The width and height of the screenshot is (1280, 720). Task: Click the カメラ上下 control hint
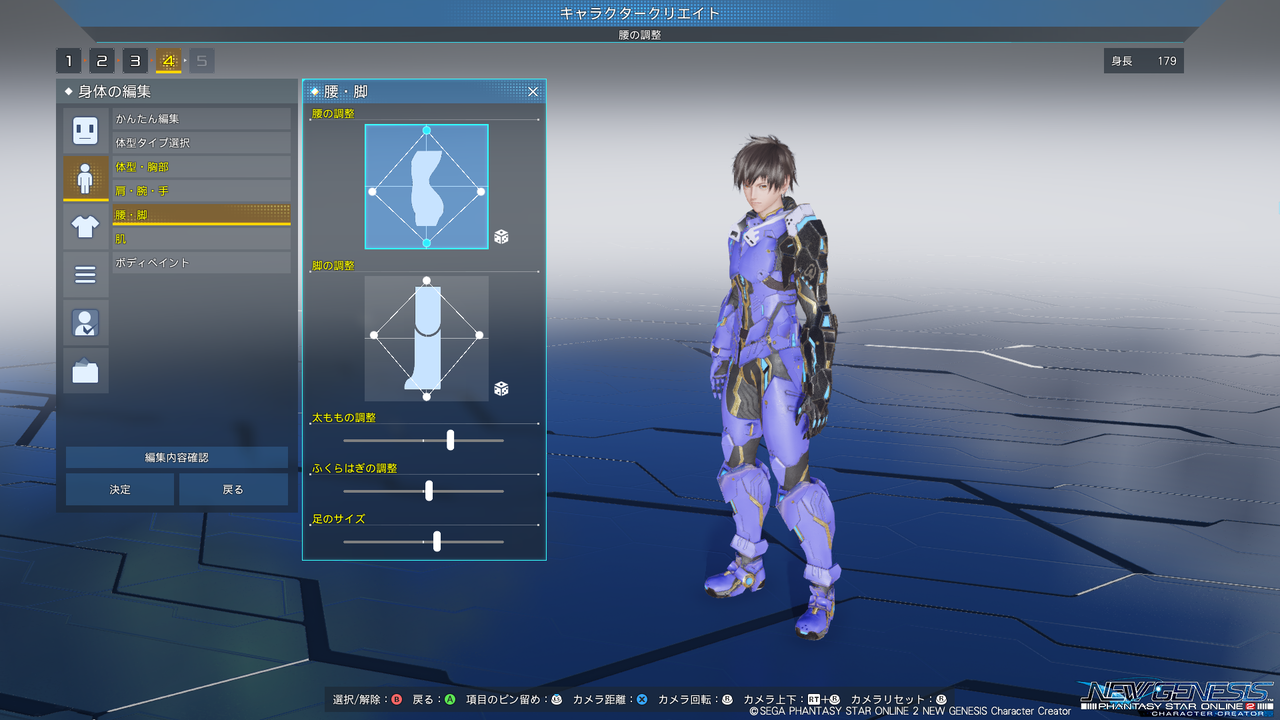point(792,700)
